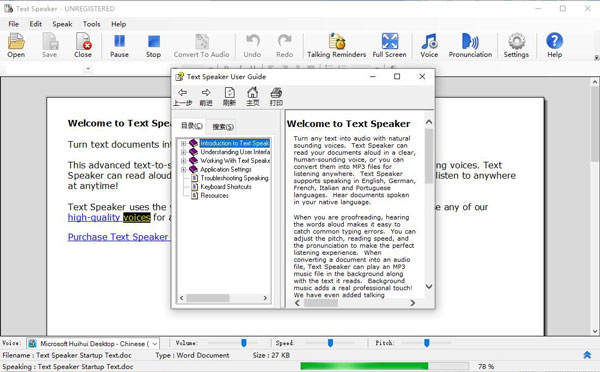
Task: Pause the speech playback
Action: [x=119, y=45]
